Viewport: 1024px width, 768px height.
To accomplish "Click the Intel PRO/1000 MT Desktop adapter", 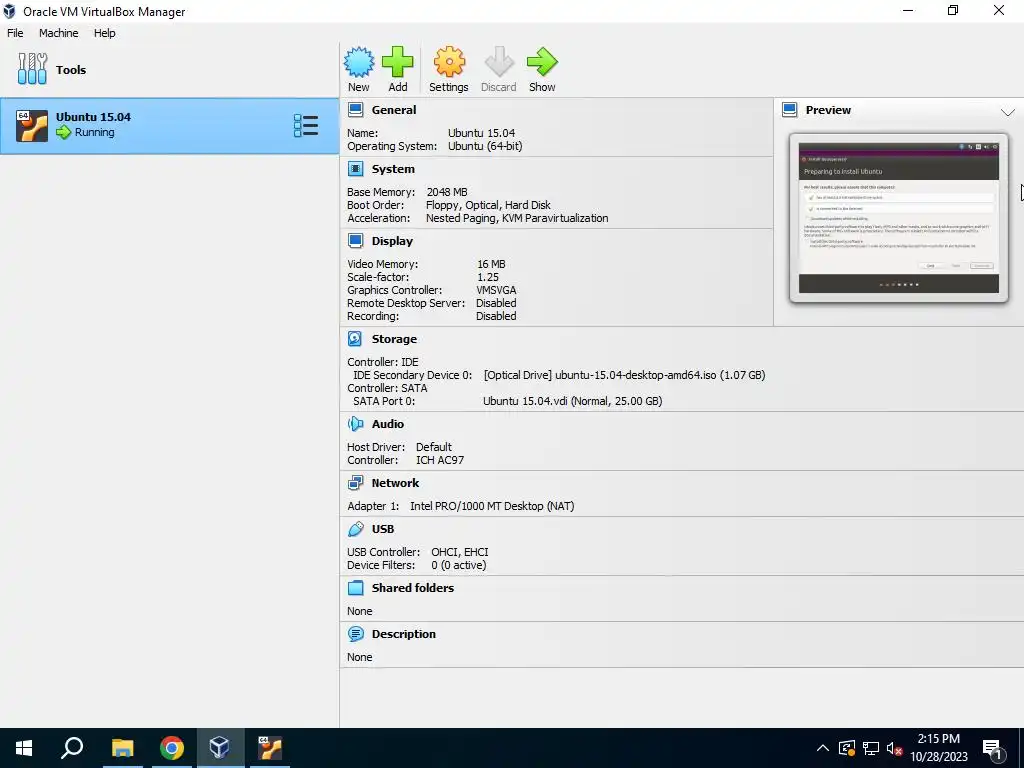I will pyautogui.click(x=492, y=506).
